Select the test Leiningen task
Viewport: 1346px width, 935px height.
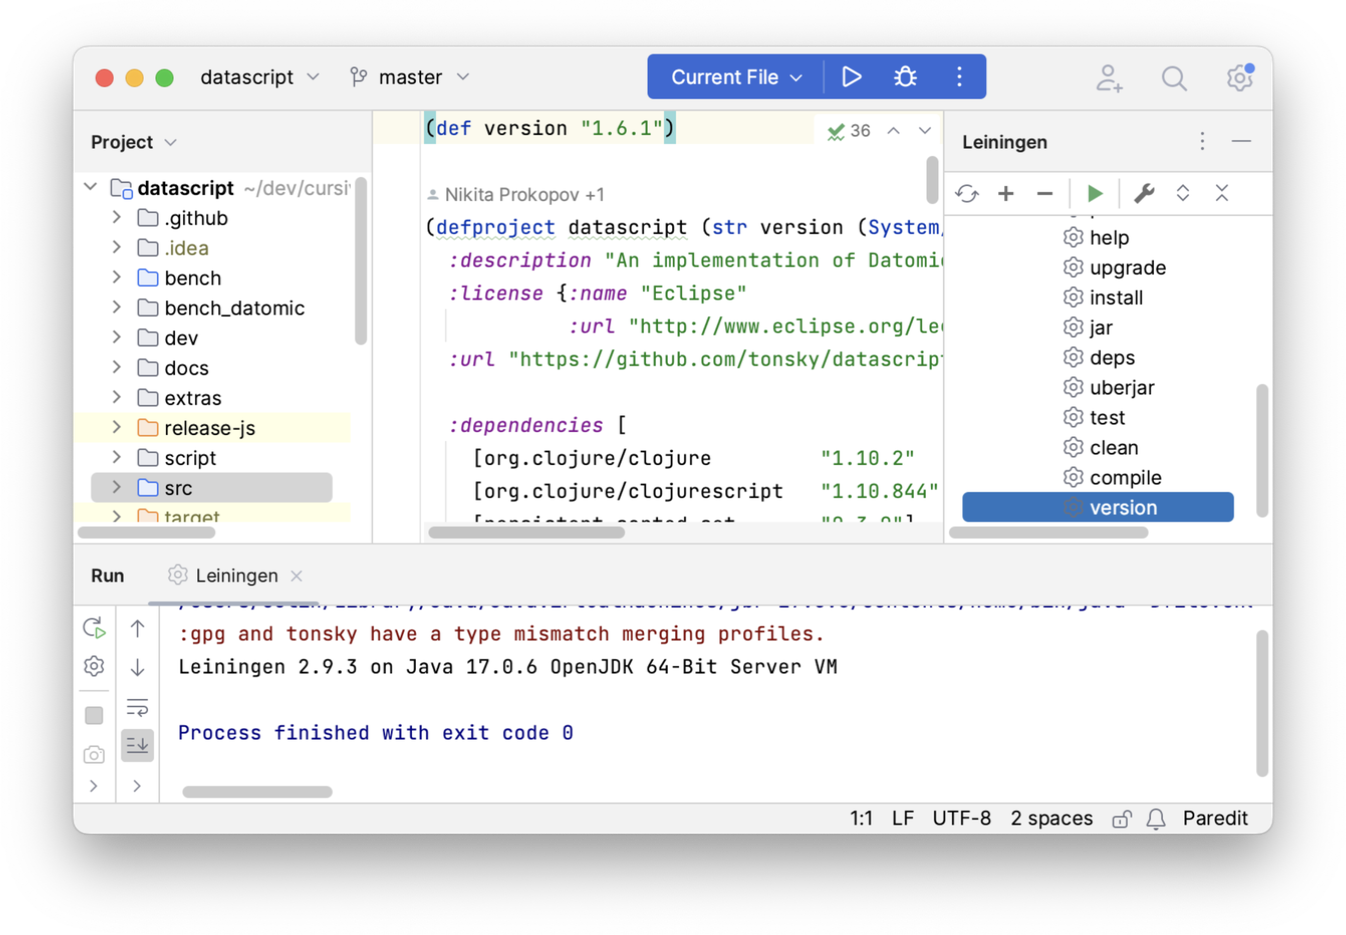[x=1107, y=417]
